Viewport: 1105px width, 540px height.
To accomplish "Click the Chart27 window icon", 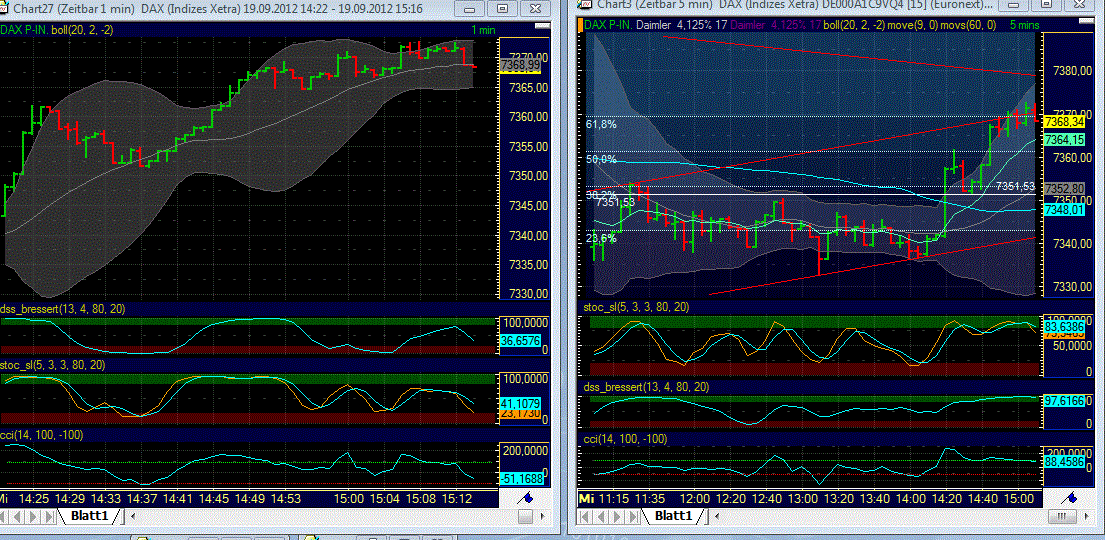I will click(5, 8).
